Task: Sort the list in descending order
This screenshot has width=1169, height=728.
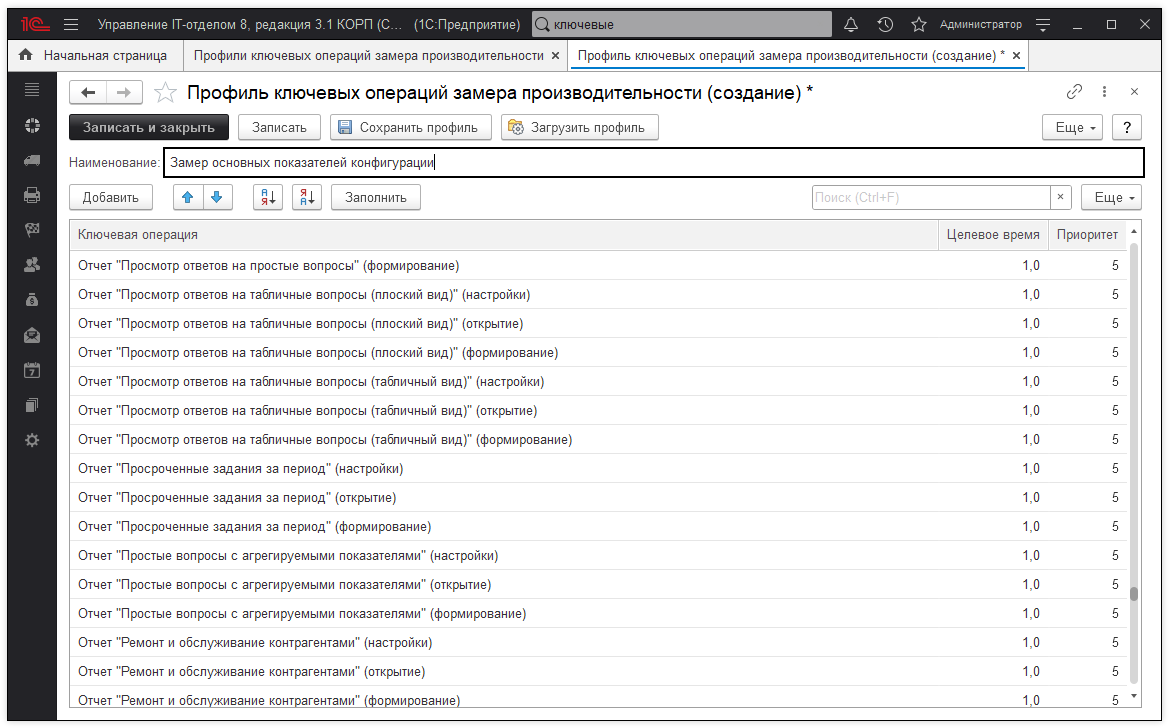Action: [x=306, y=198]
